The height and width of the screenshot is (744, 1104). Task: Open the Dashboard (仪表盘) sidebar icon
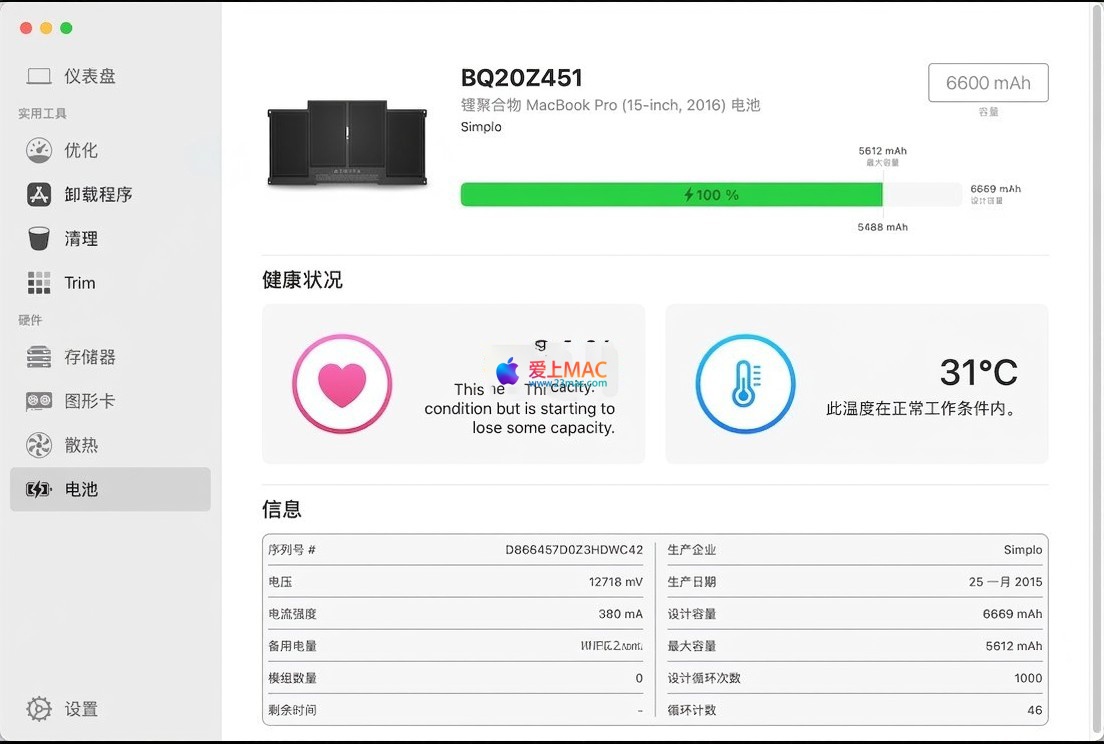point(39,76)
